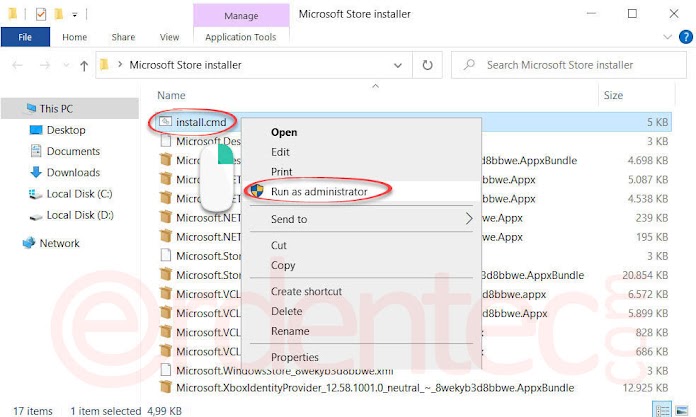The height and width of the screenshot is (417, 696).
Task: Click the 6.572 KB size cell
Action: (x=648, y=294)
